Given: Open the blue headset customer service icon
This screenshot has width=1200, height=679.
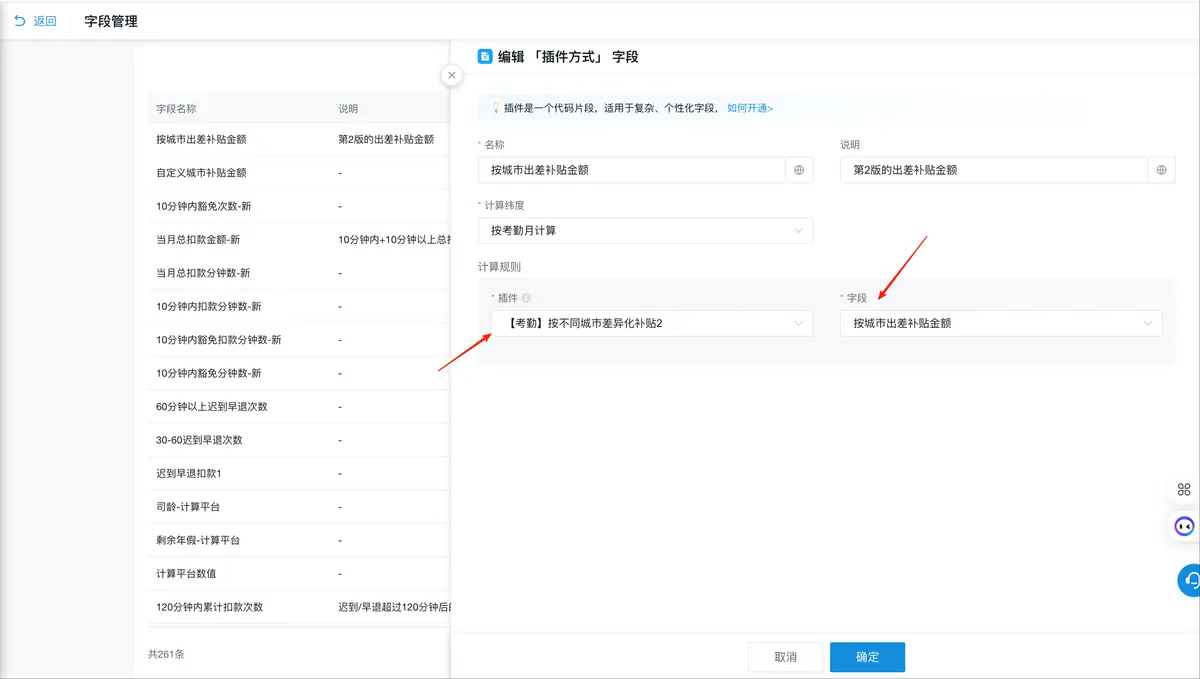Looking at the screenshot, I should 1190,580.
